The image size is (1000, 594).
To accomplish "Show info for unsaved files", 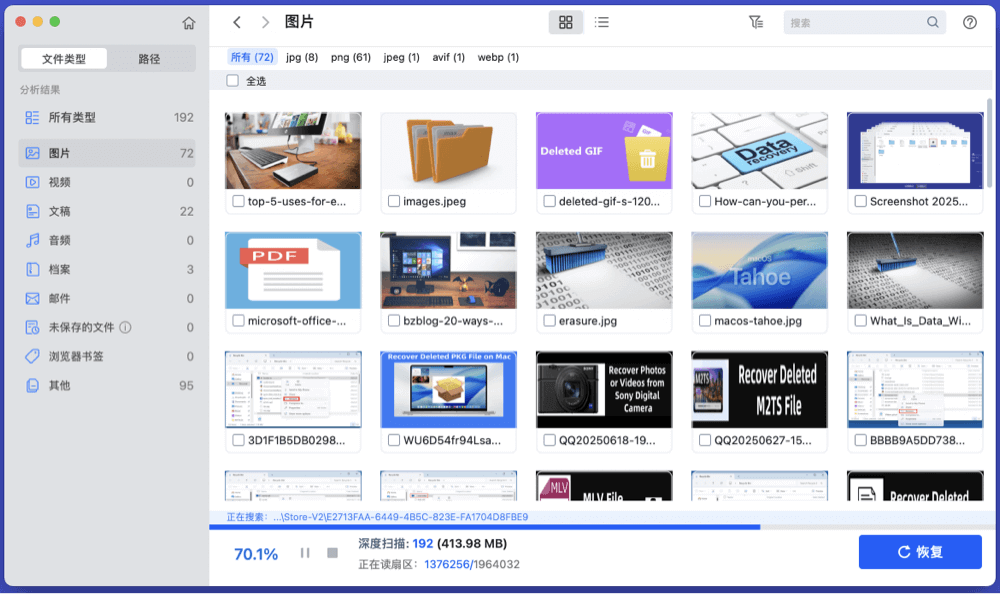I will 125,328.
